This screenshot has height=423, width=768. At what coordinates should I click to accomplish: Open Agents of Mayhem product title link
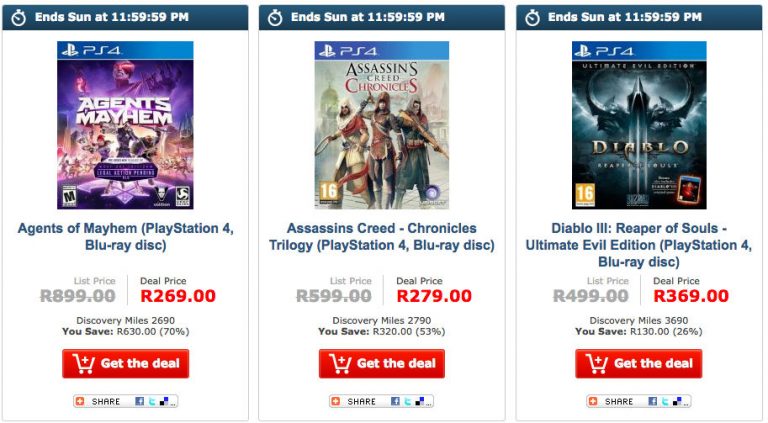pos(125,236)
